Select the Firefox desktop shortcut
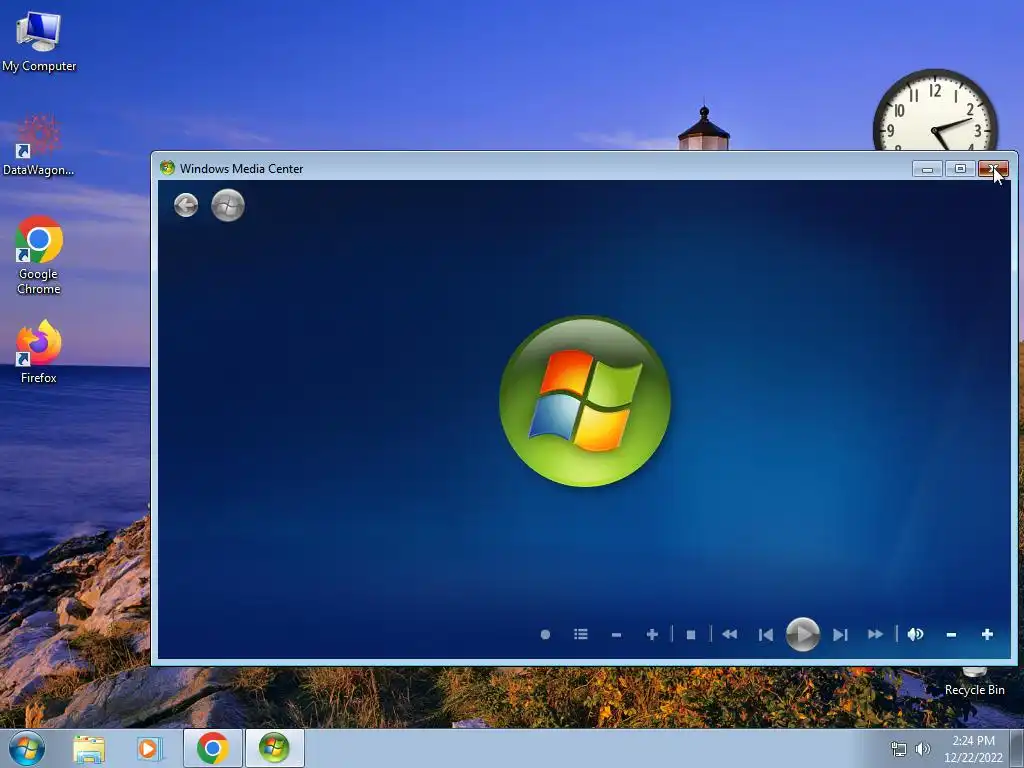The height and width of the screenshot is (768, 1024). 39,351
